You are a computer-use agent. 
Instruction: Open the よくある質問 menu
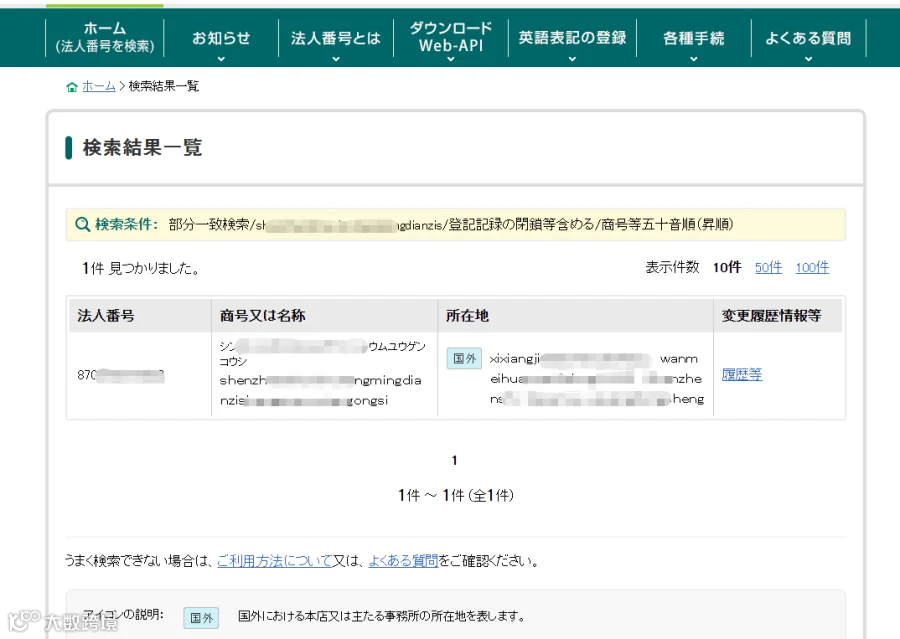(x=808, y=38)
